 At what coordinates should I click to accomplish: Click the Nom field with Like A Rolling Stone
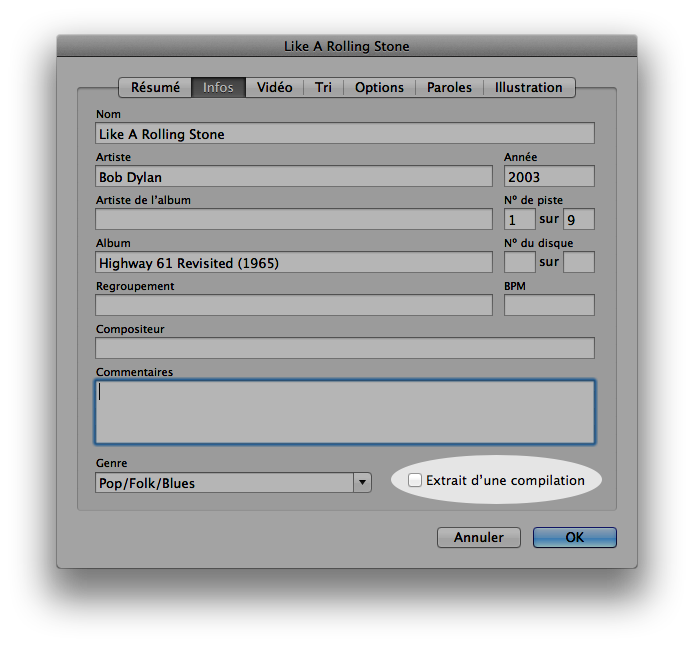click(345, 133)
